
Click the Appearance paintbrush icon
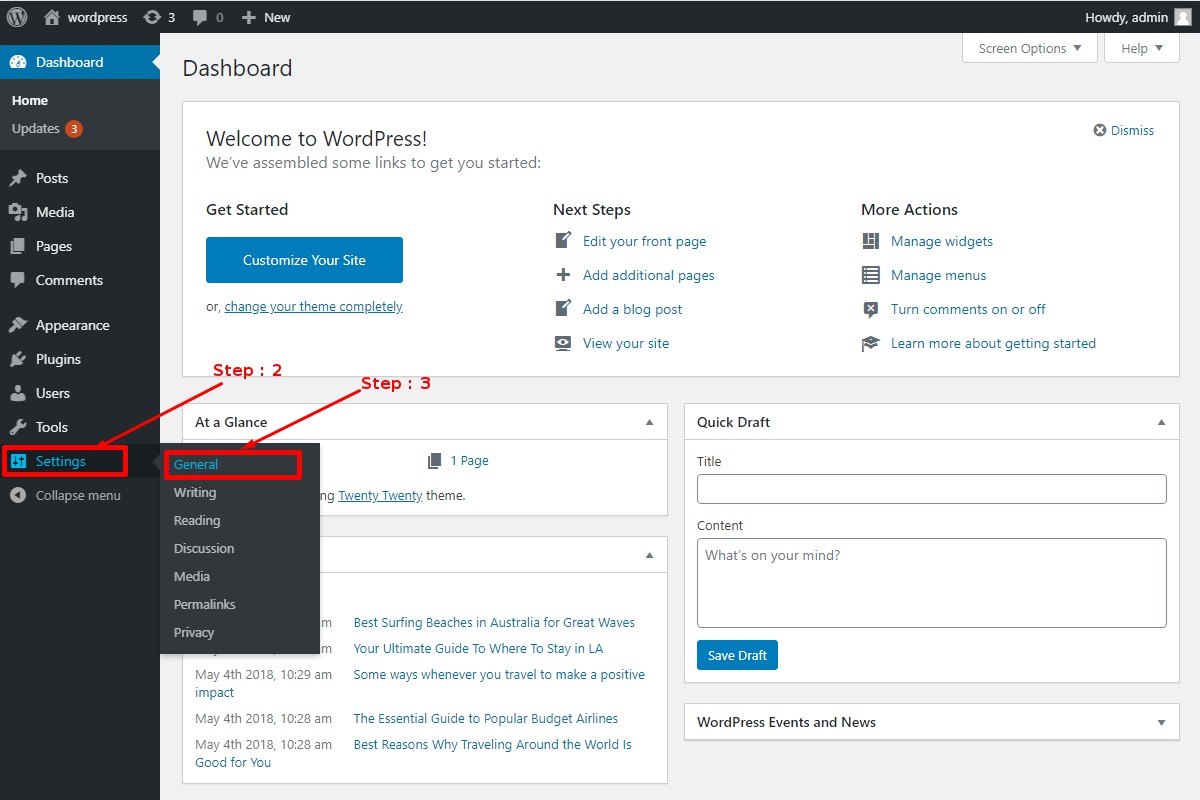tap(18, 325)
